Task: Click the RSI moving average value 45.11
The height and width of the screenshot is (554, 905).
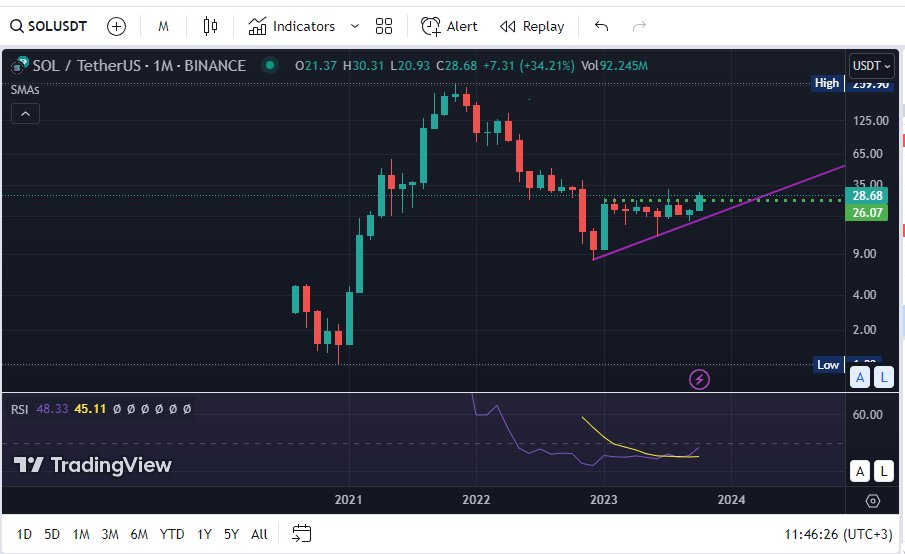Action: pyautogui.click(x=90, y=409)
